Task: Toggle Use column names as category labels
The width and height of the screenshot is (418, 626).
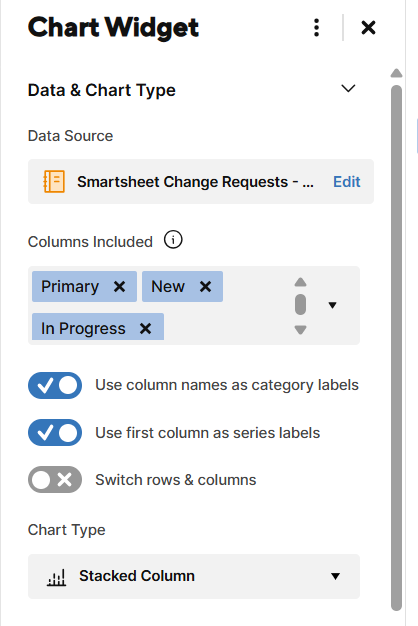Action: (x=55, y=386)
